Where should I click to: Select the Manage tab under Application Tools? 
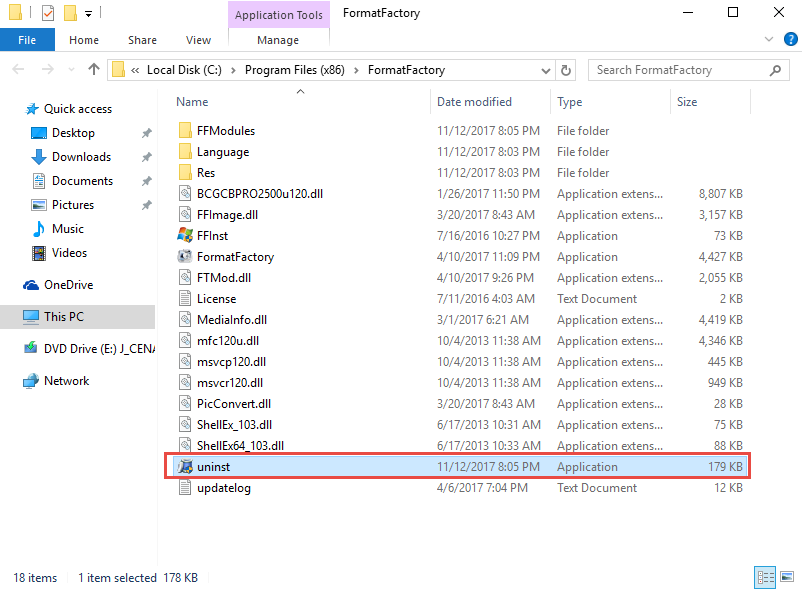click(278, 40)
